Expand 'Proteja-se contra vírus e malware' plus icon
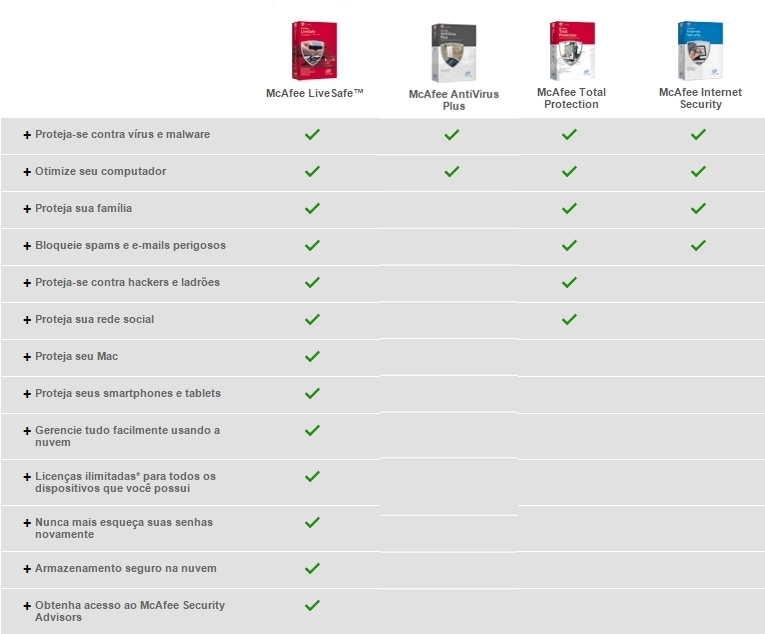Image resolution: width=765 pixels, height=634 pixels. click(x=27, y=135)
